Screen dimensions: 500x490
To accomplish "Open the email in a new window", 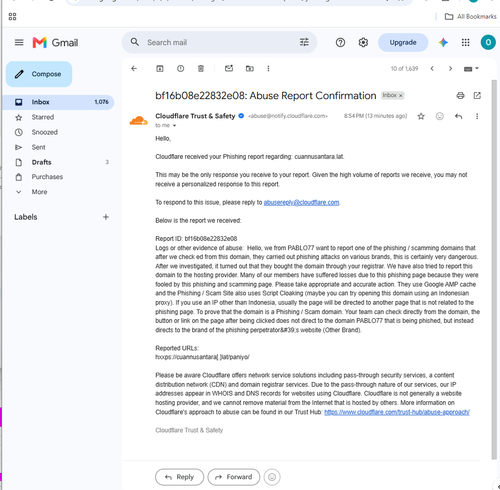I will click(x=477, y=96).
